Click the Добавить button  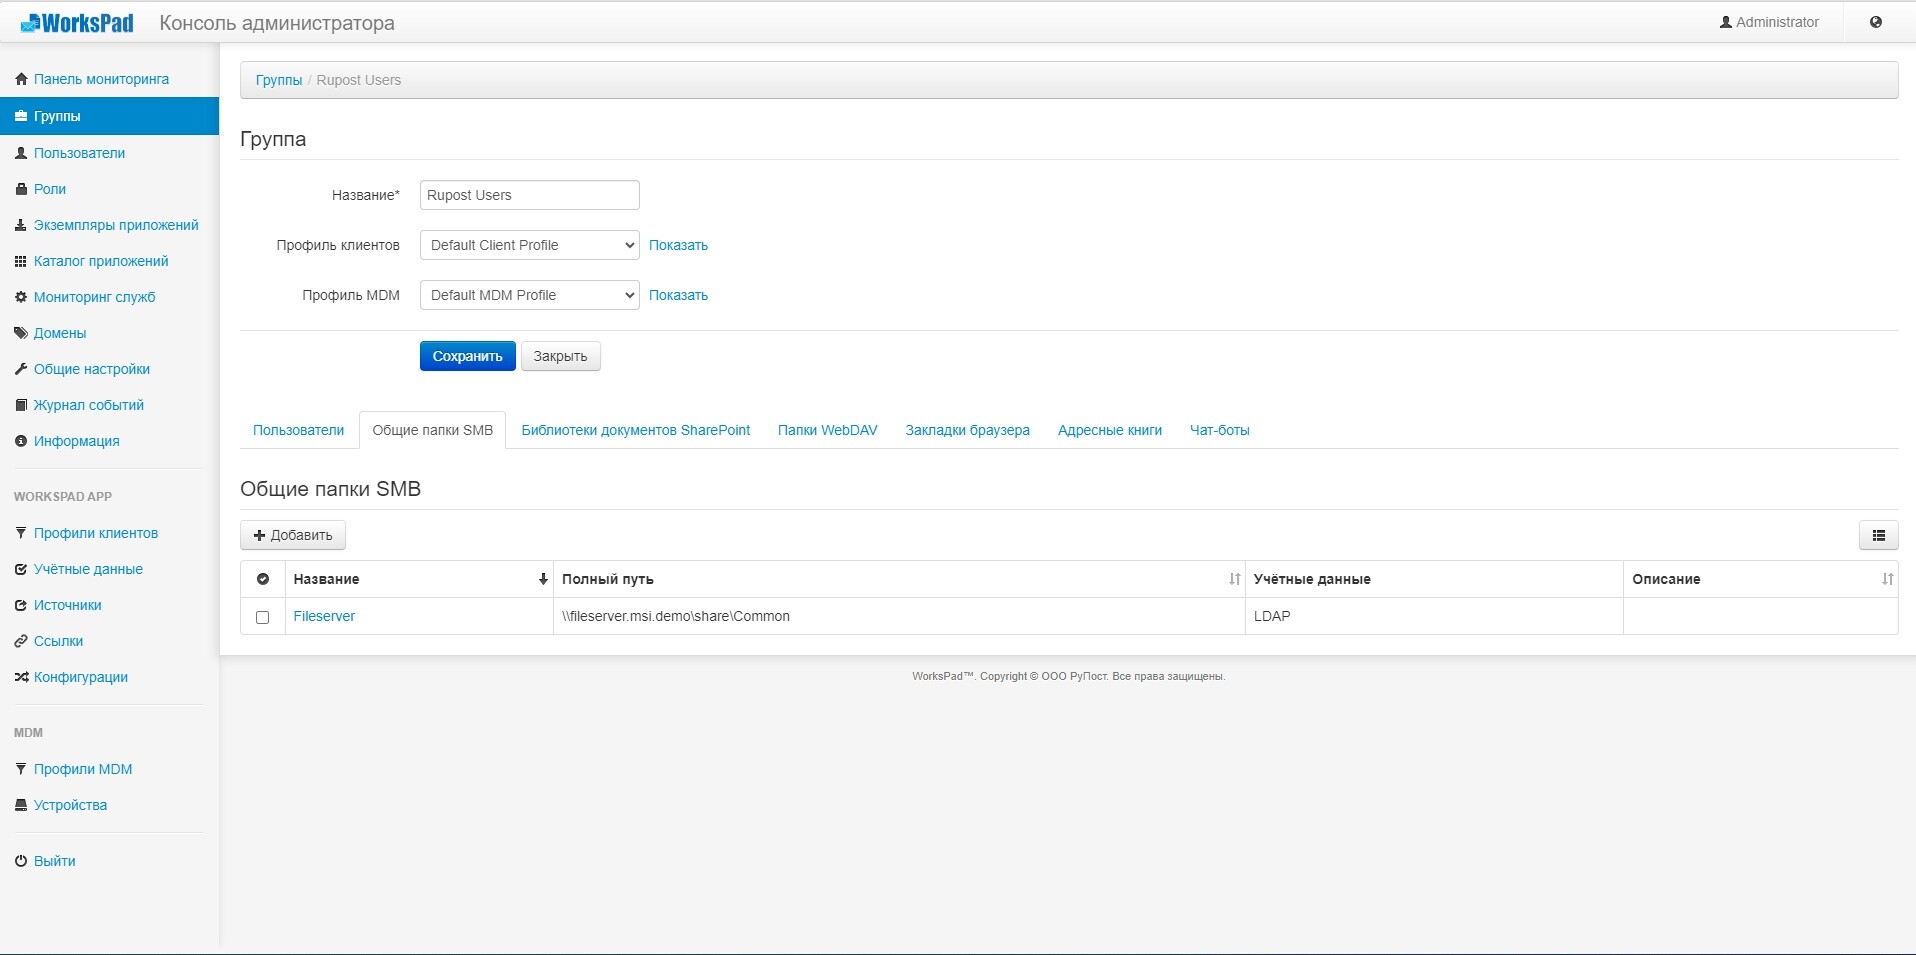pyautogui.click(x=293, y=535)
